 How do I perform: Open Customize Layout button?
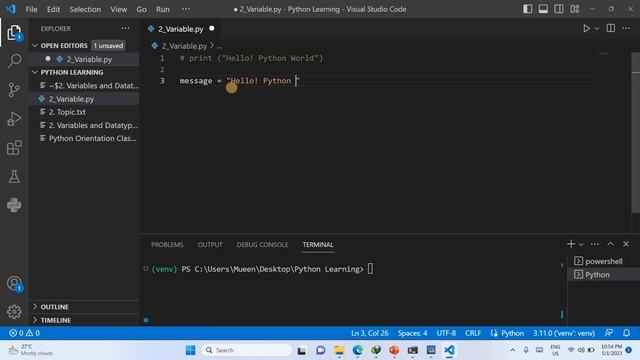click(575, 9)
